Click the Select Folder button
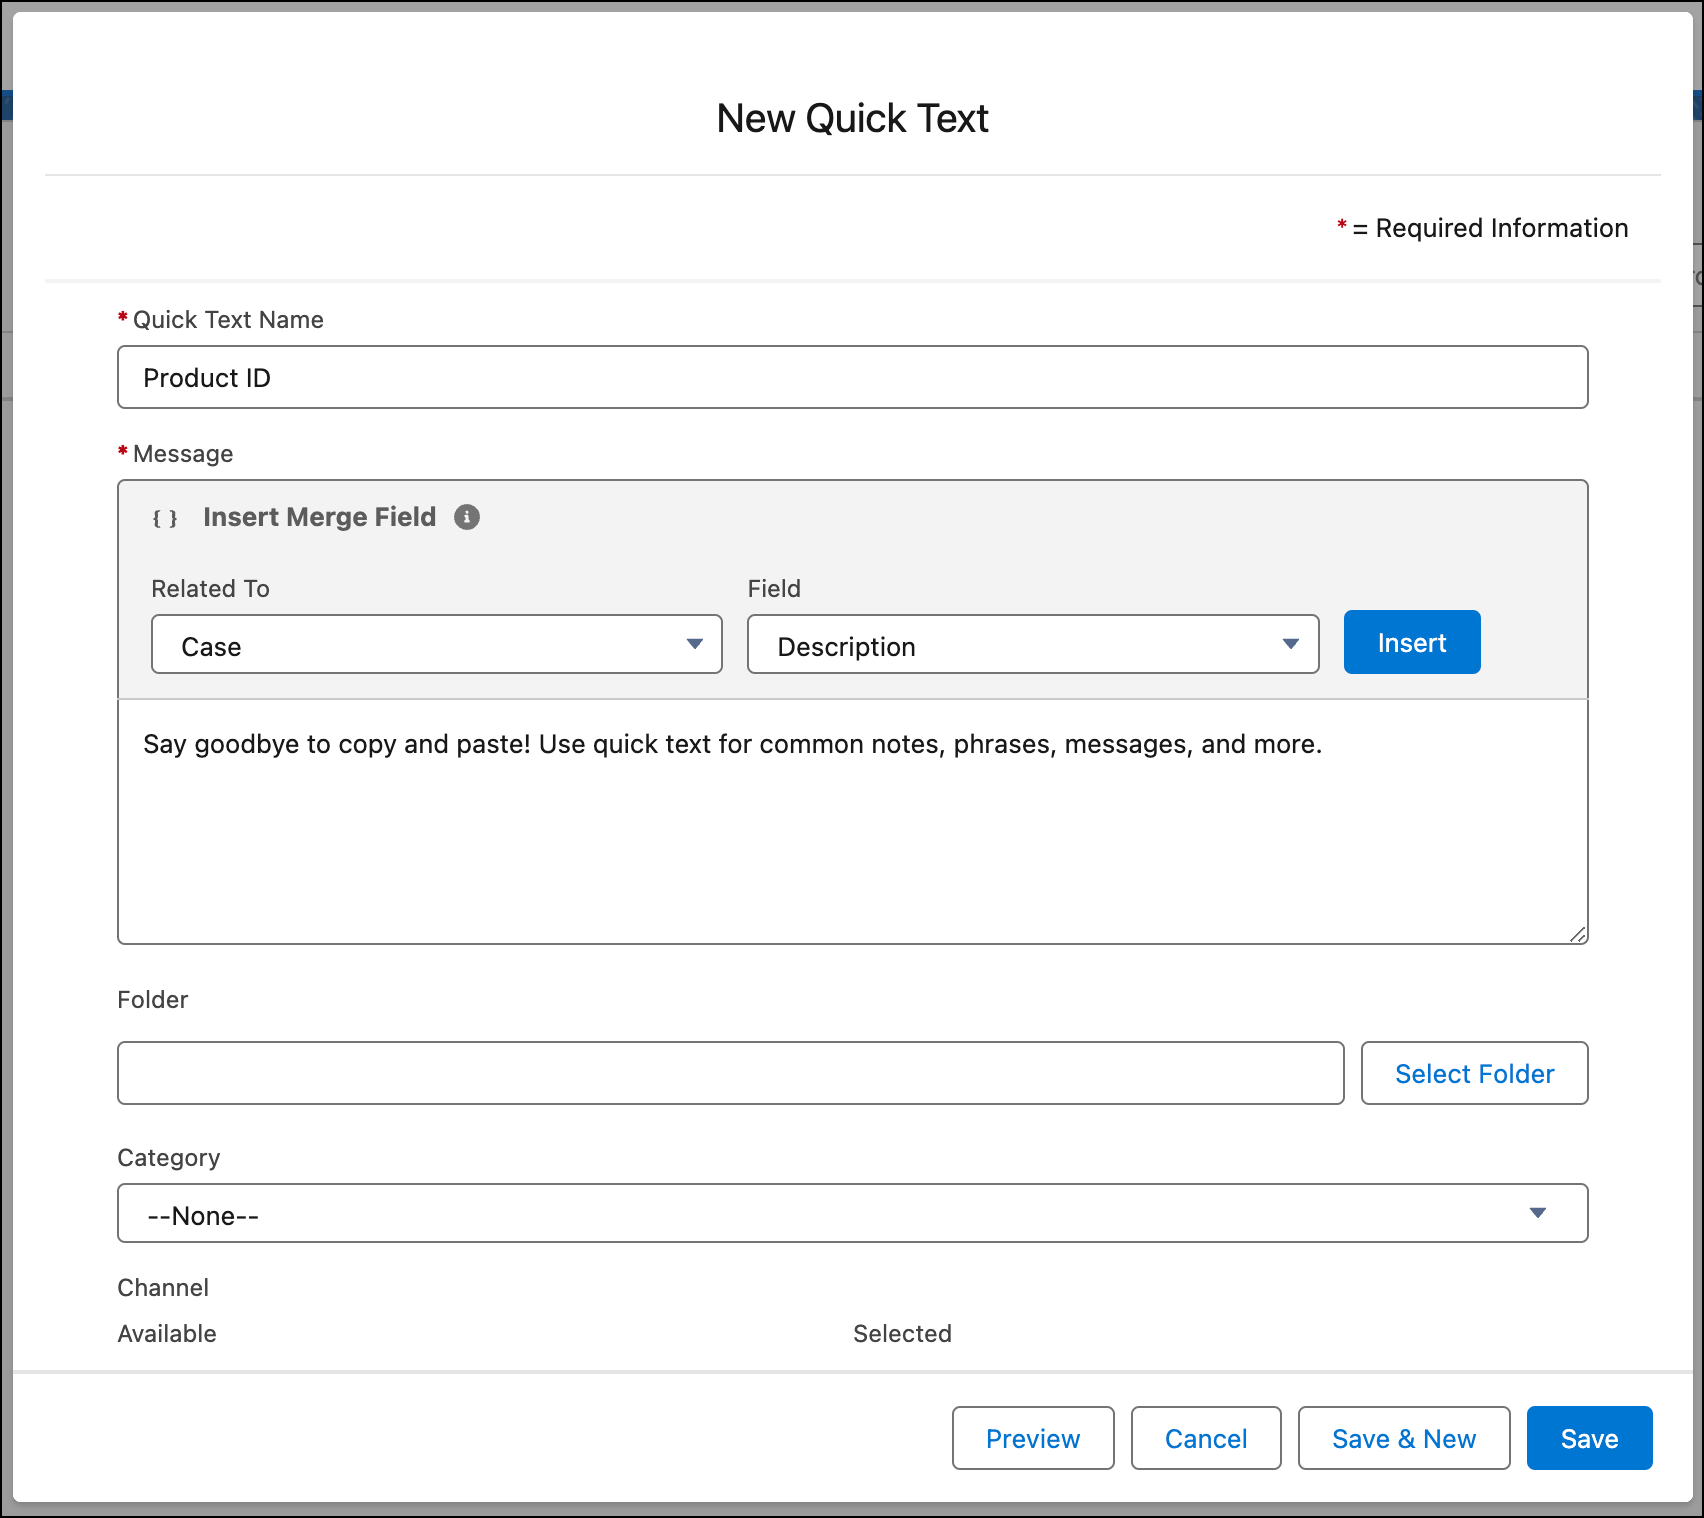The height and width of the screenshot is (1518, 1704). coord(1475,1073)
